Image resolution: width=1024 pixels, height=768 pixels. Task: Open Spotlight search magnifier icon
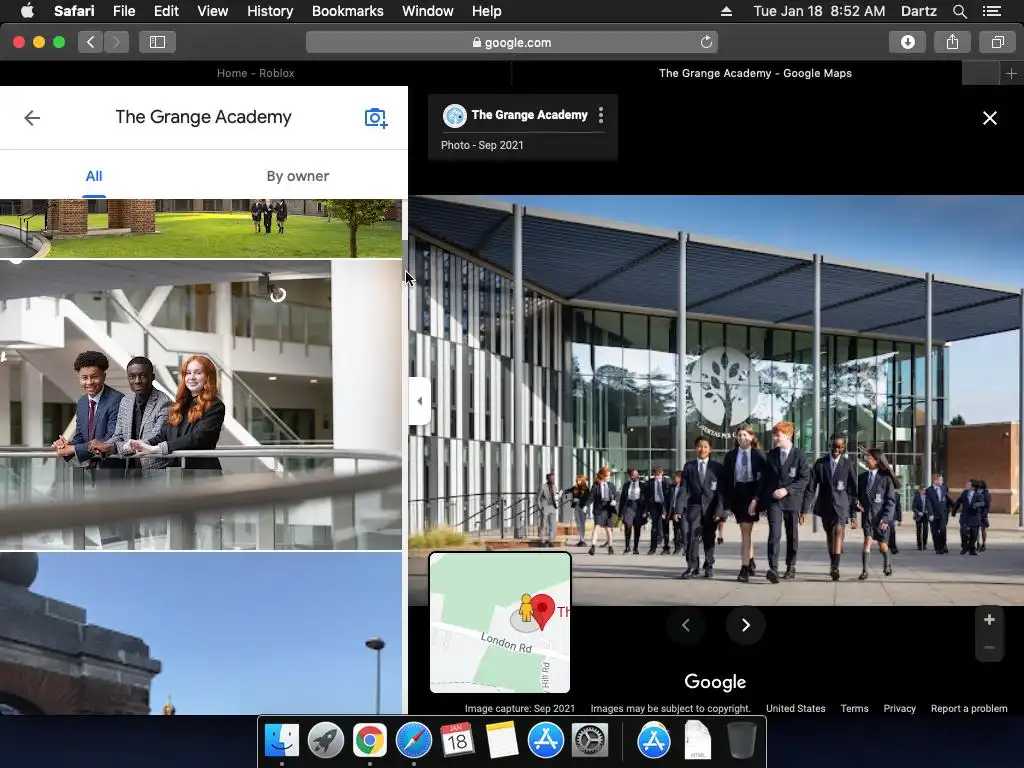click(959, 11)
